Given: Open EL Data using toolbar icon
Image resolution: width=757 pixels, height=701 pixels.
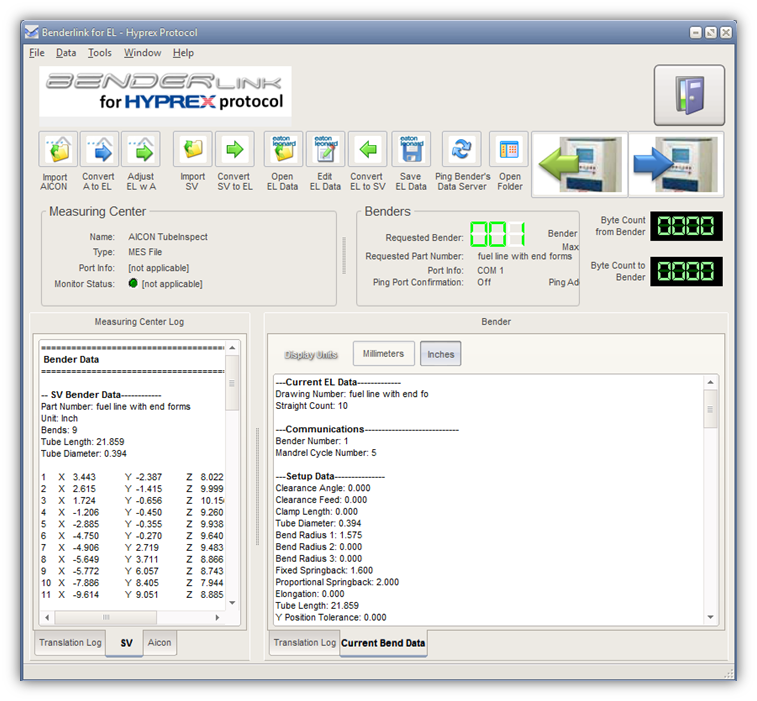Looking at the screenshot, I should pyautogui.click(x=283, y=150).
